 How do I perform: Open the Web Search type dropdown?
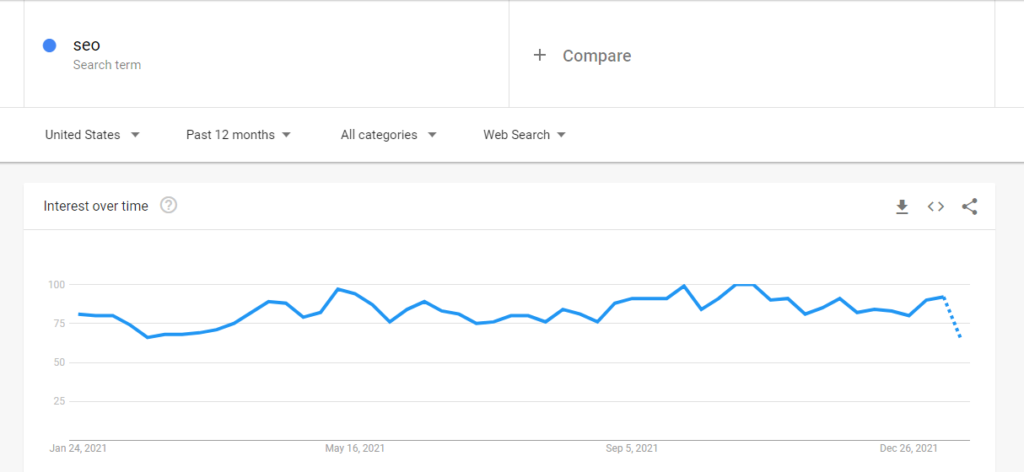click(x=524, y=134)
